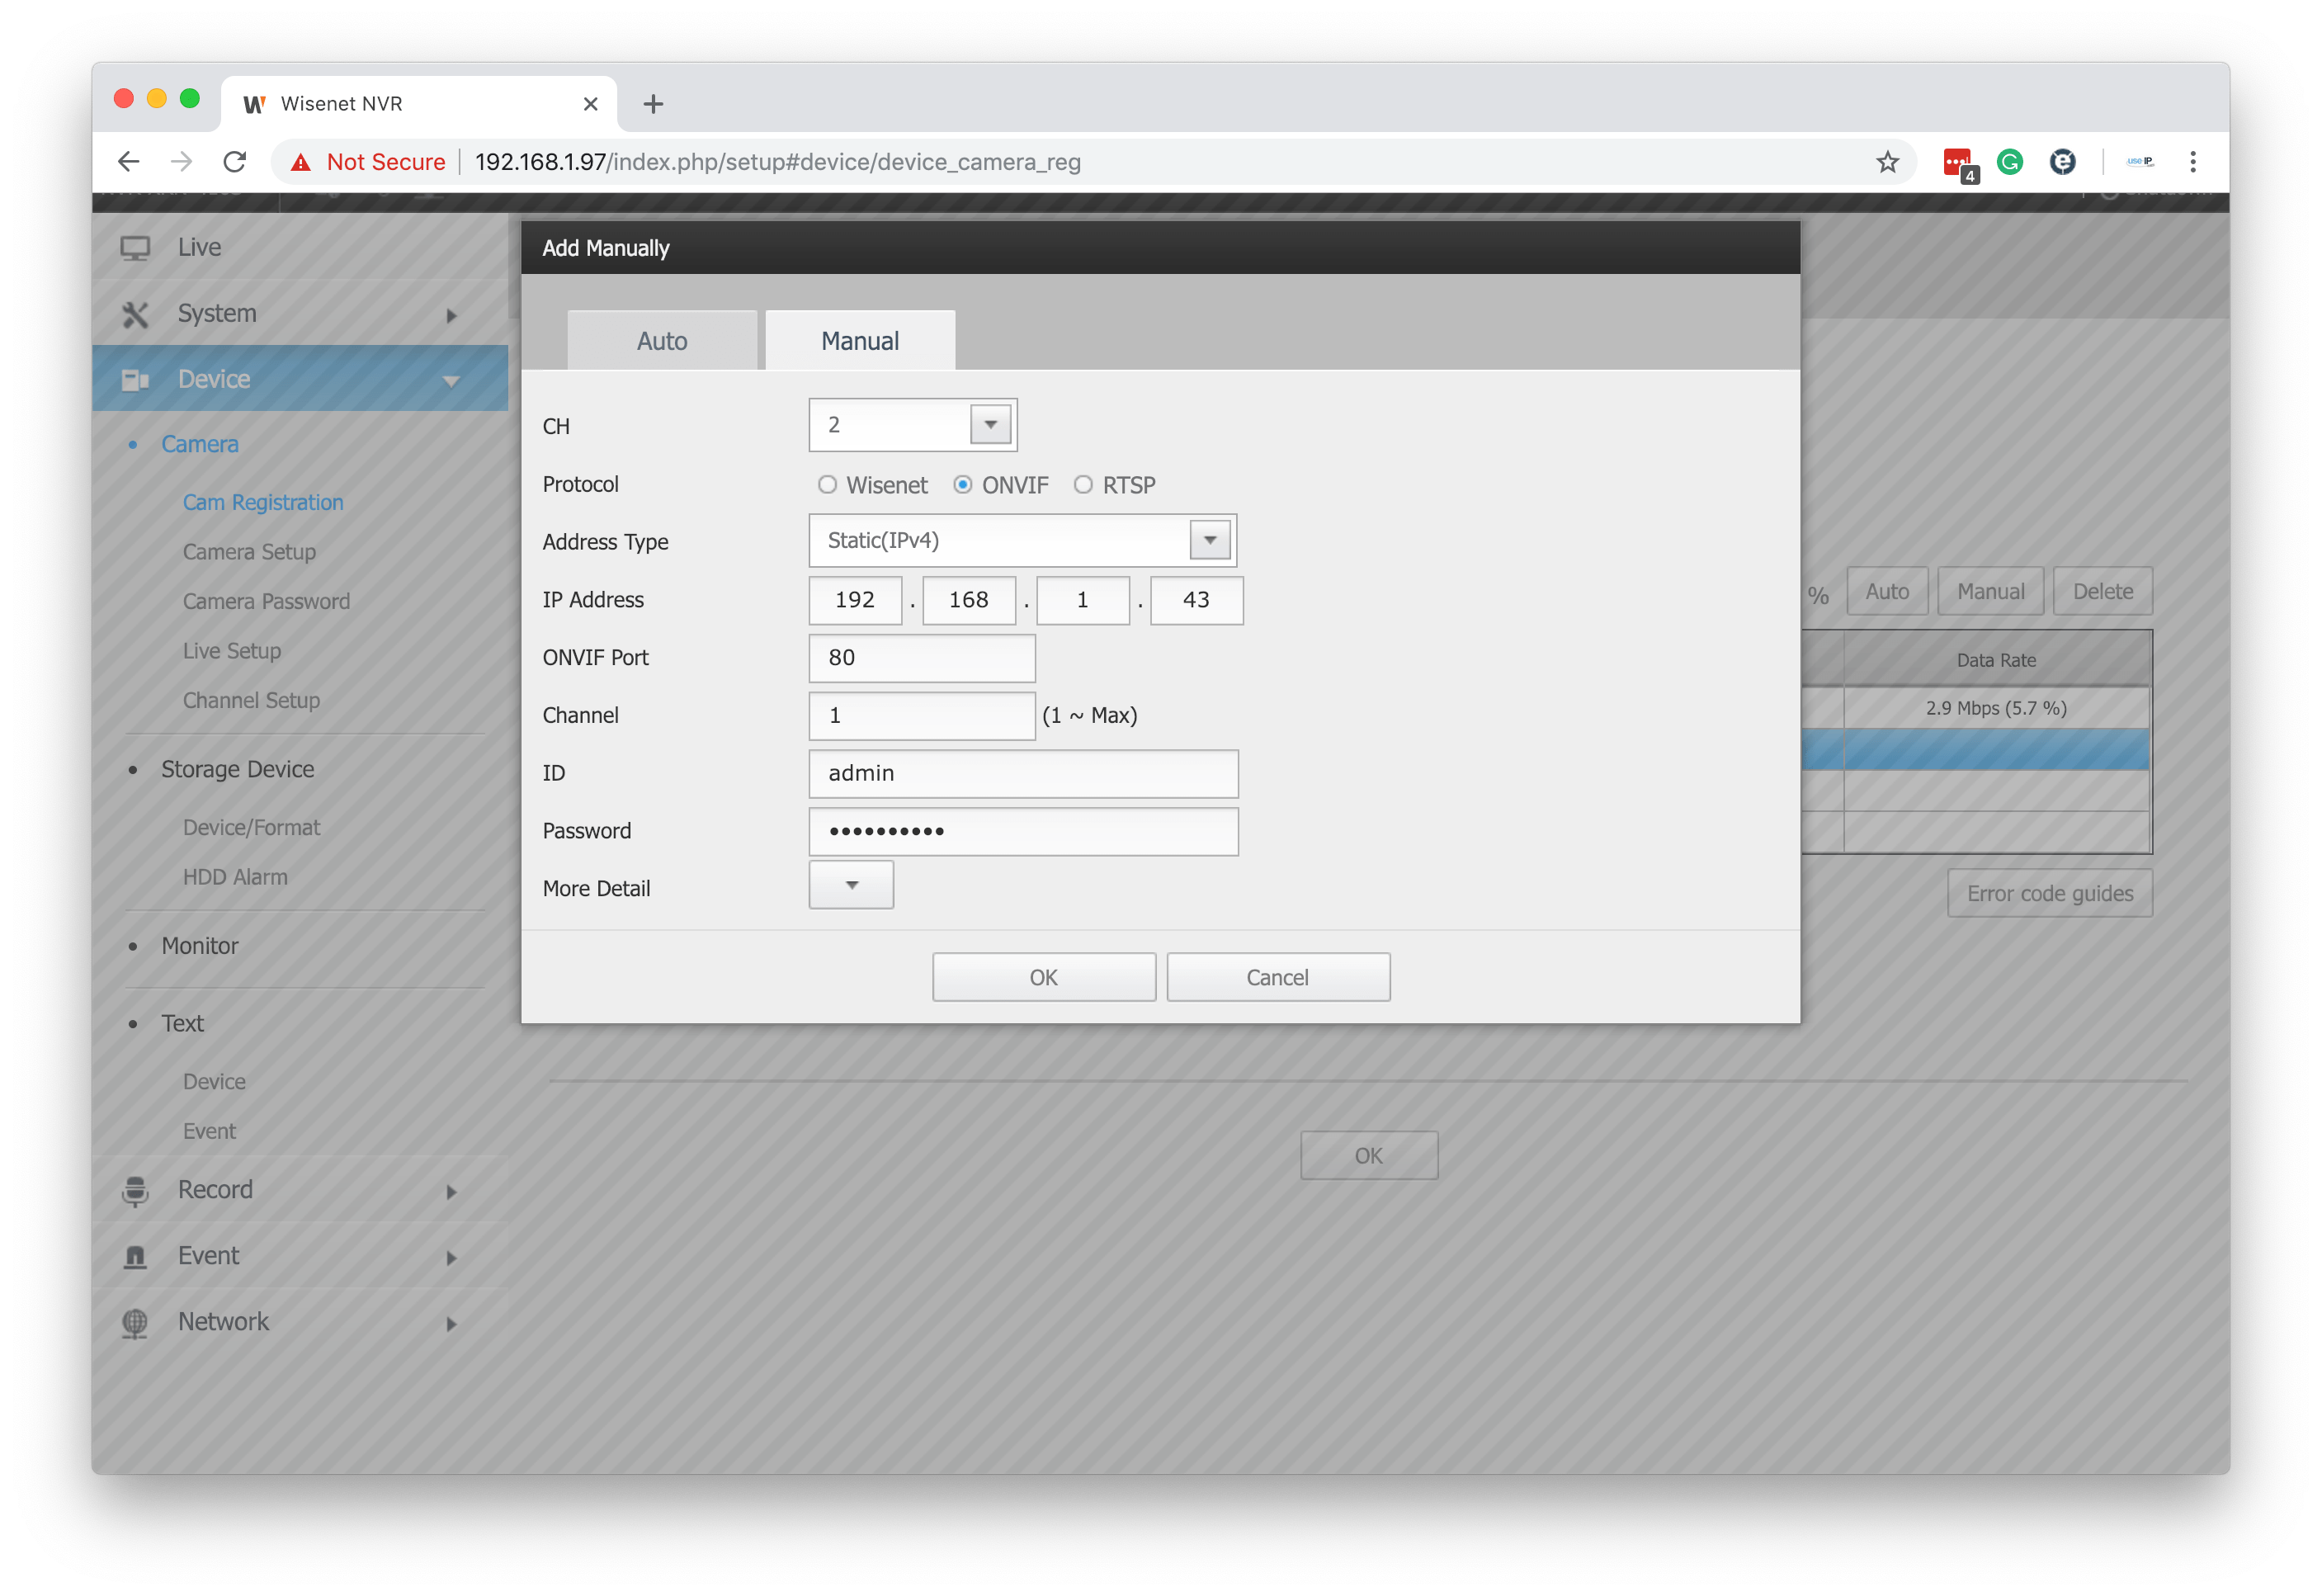This screenshot has height=1596, width=2322.
Task: Reload the page using refresh icon
Action: tap(235, 162)
